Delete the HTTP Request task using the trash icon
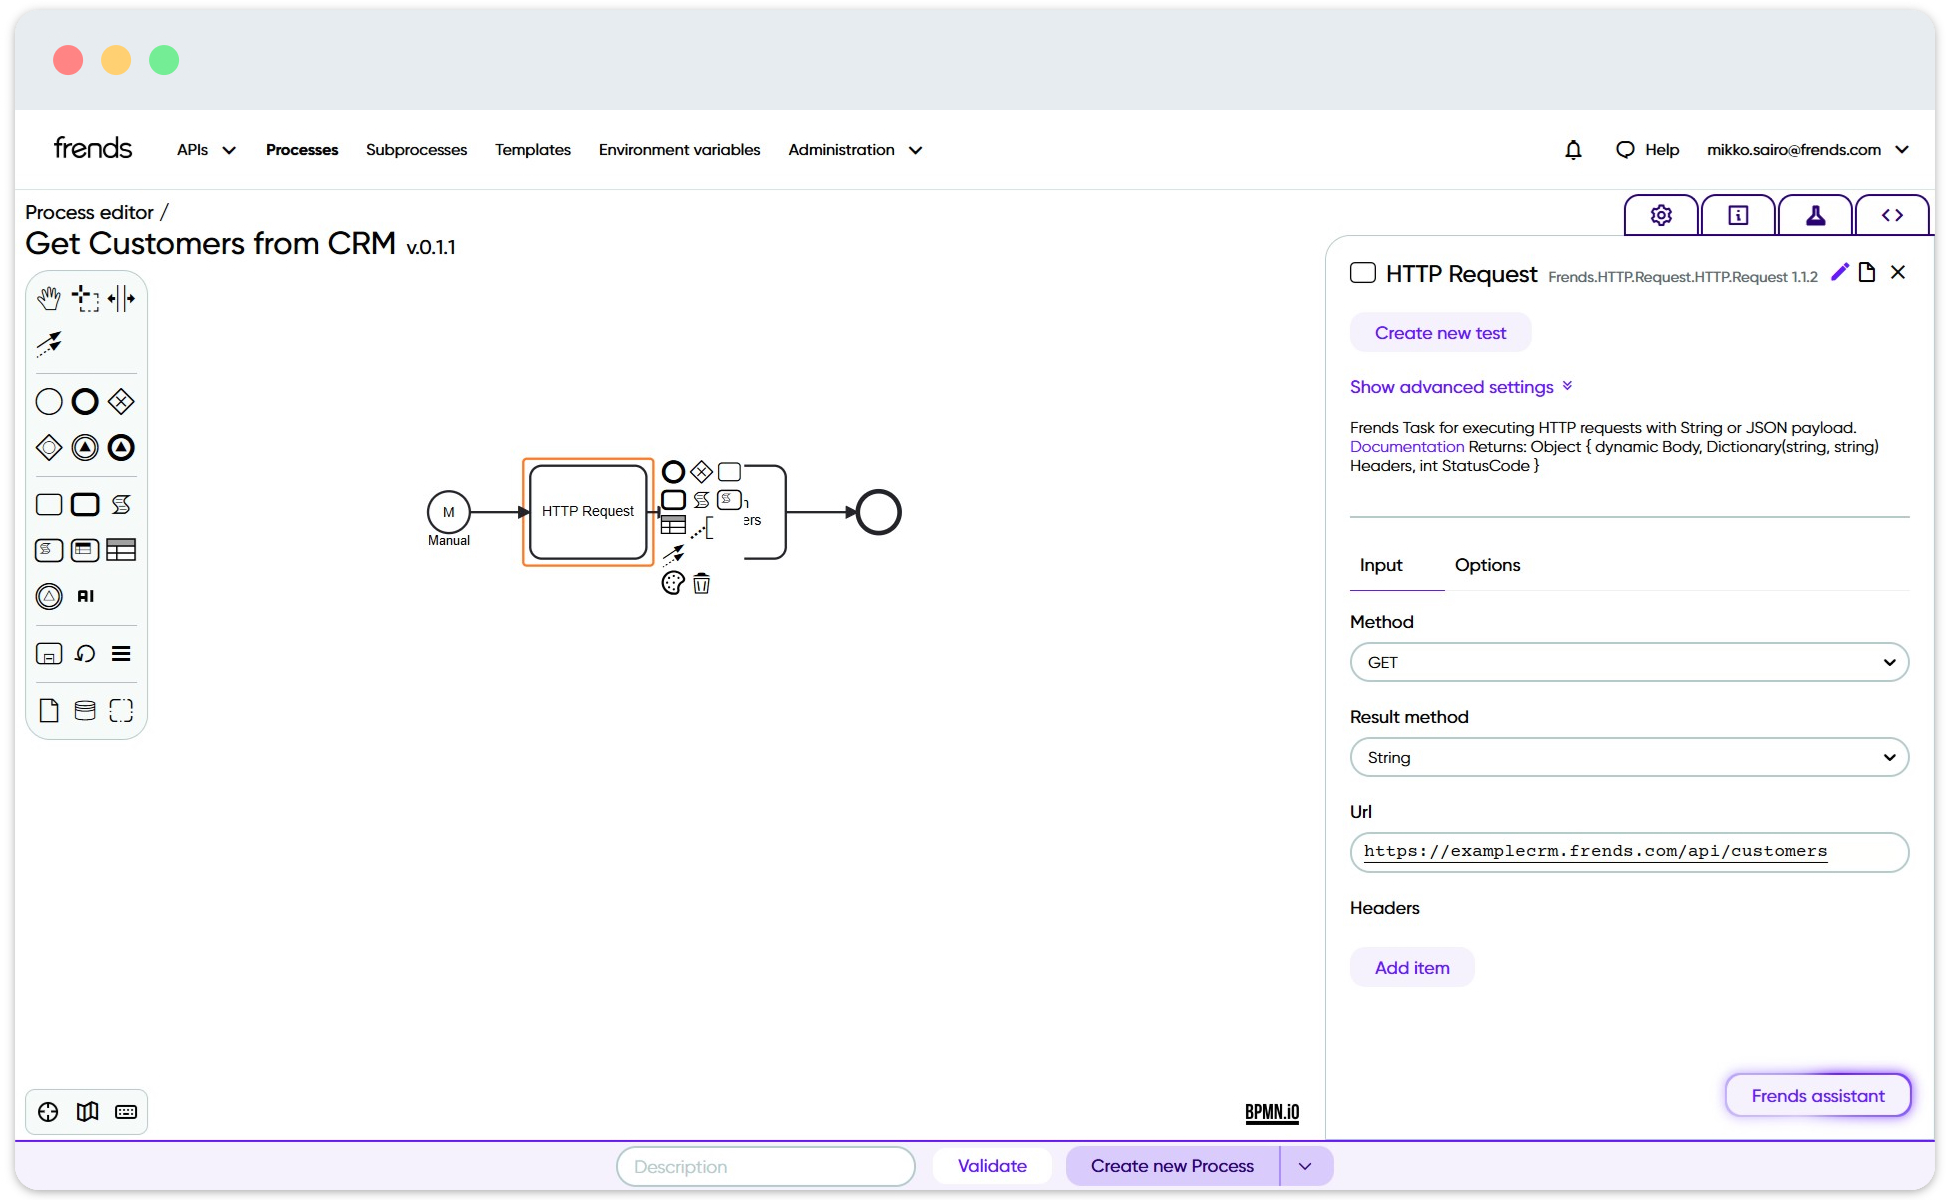This screenshot has height=1200, width=1950. (701, 583)
